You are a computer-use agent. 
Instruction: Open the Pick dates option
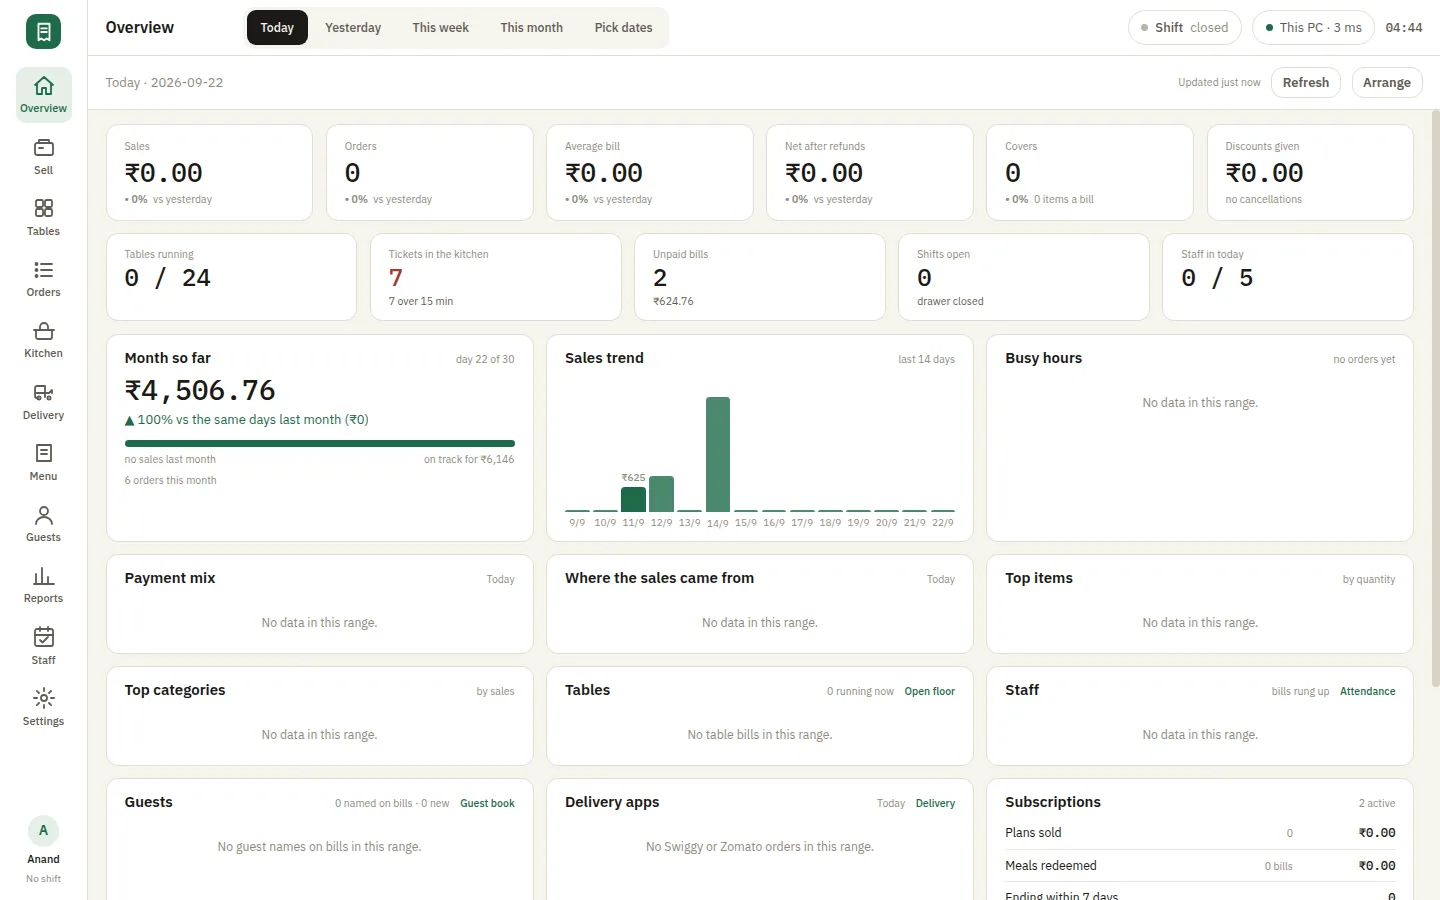[623, 28]
